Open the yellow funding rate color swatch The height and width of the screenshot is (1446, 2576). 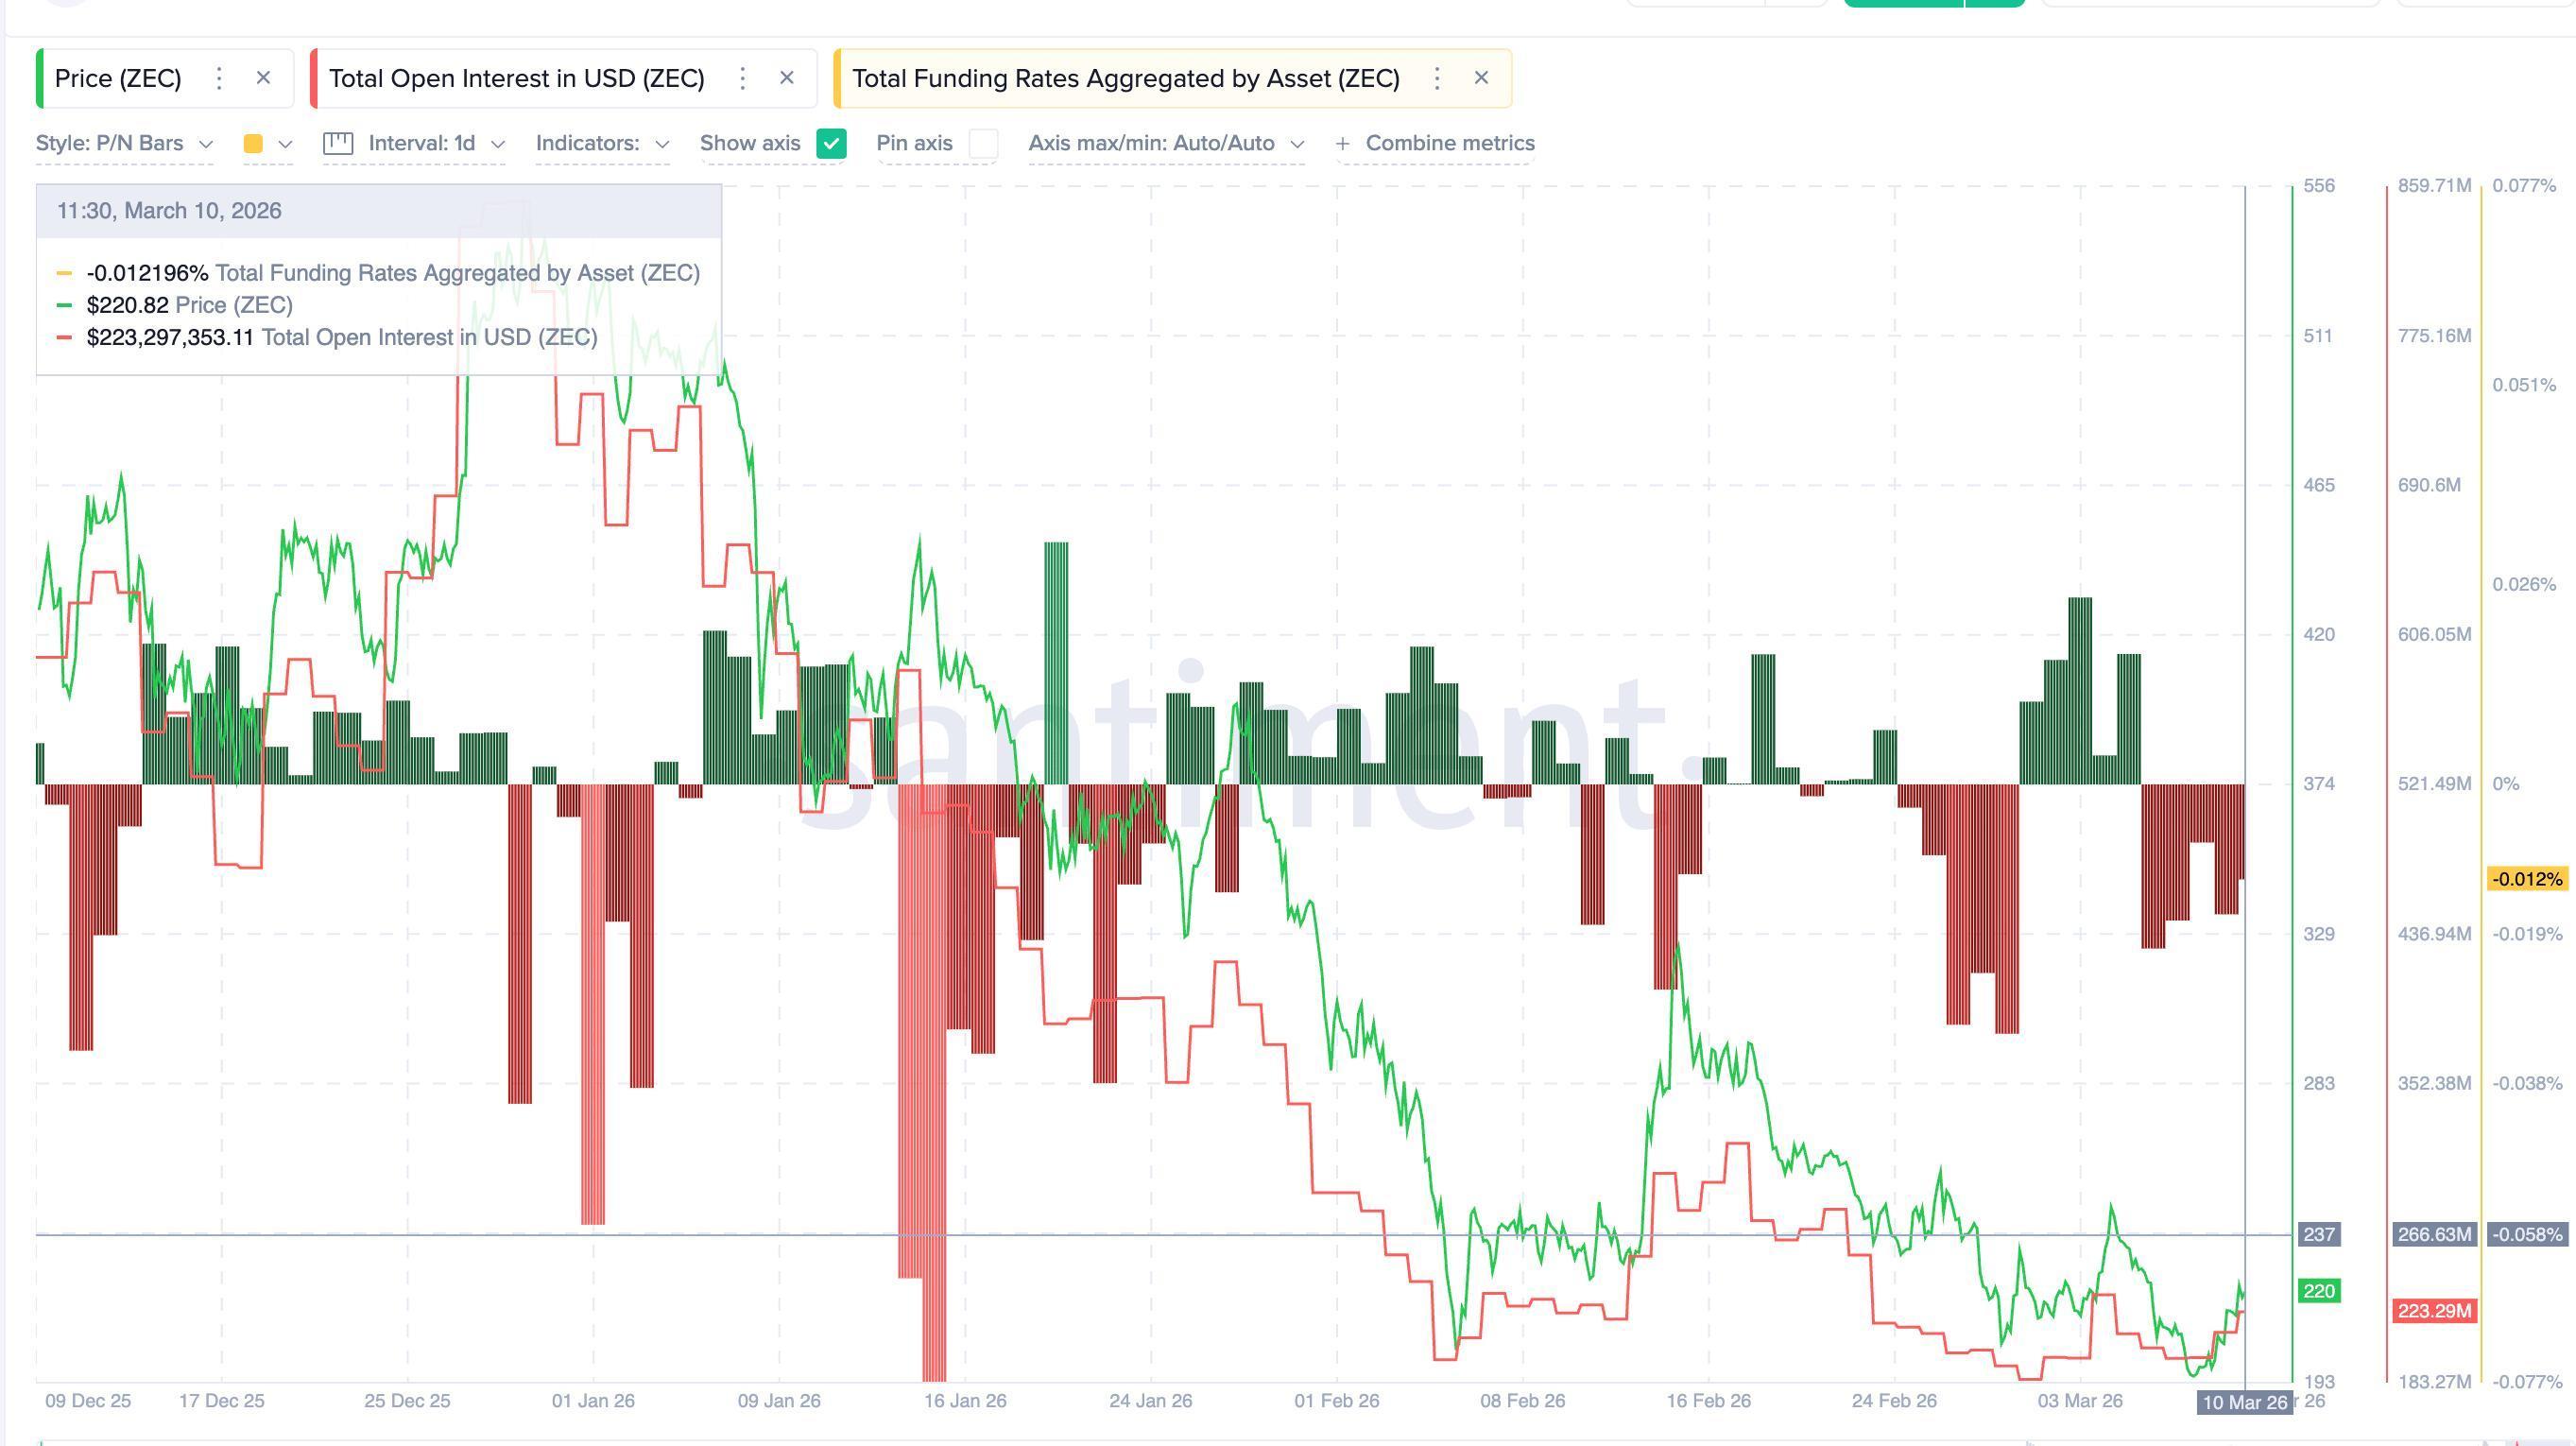coord(257,143)
